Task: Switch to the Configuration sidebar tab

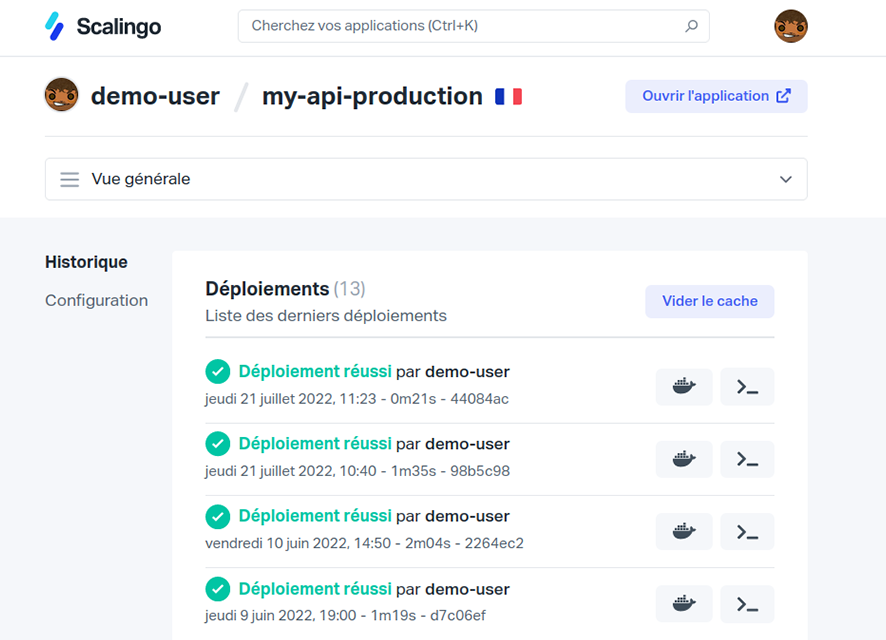Action: pos(96,300)
